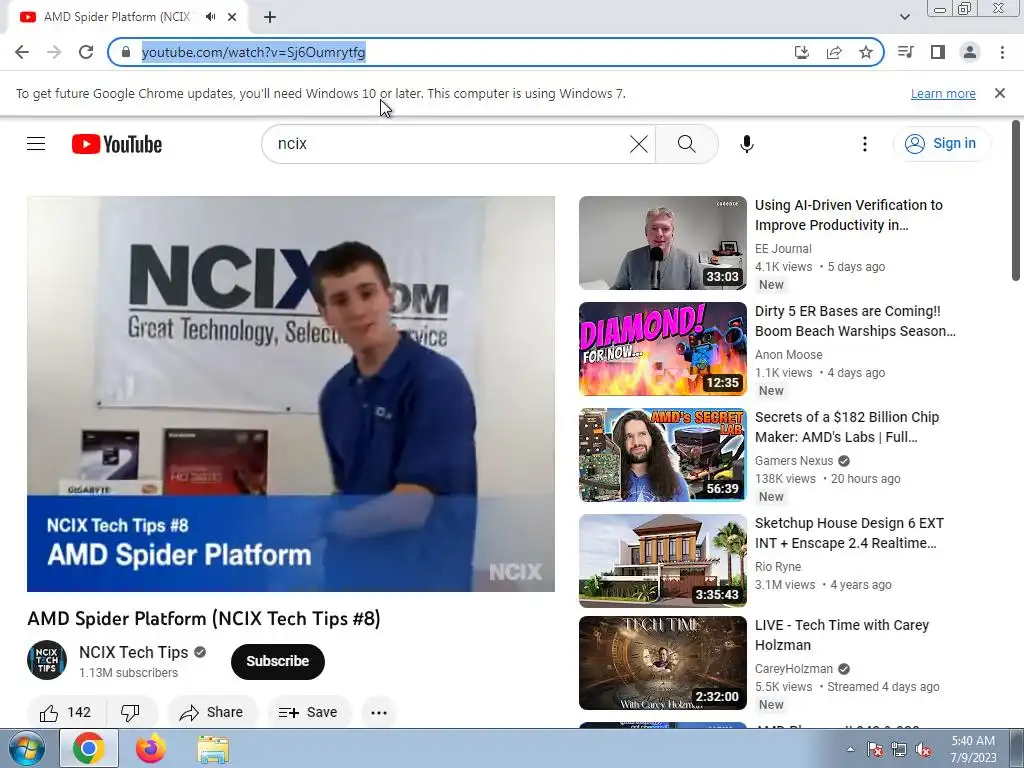Screen dimensions: 1024x768
Task: Show hidden system tray icons
Action: (x=850, y=749)
